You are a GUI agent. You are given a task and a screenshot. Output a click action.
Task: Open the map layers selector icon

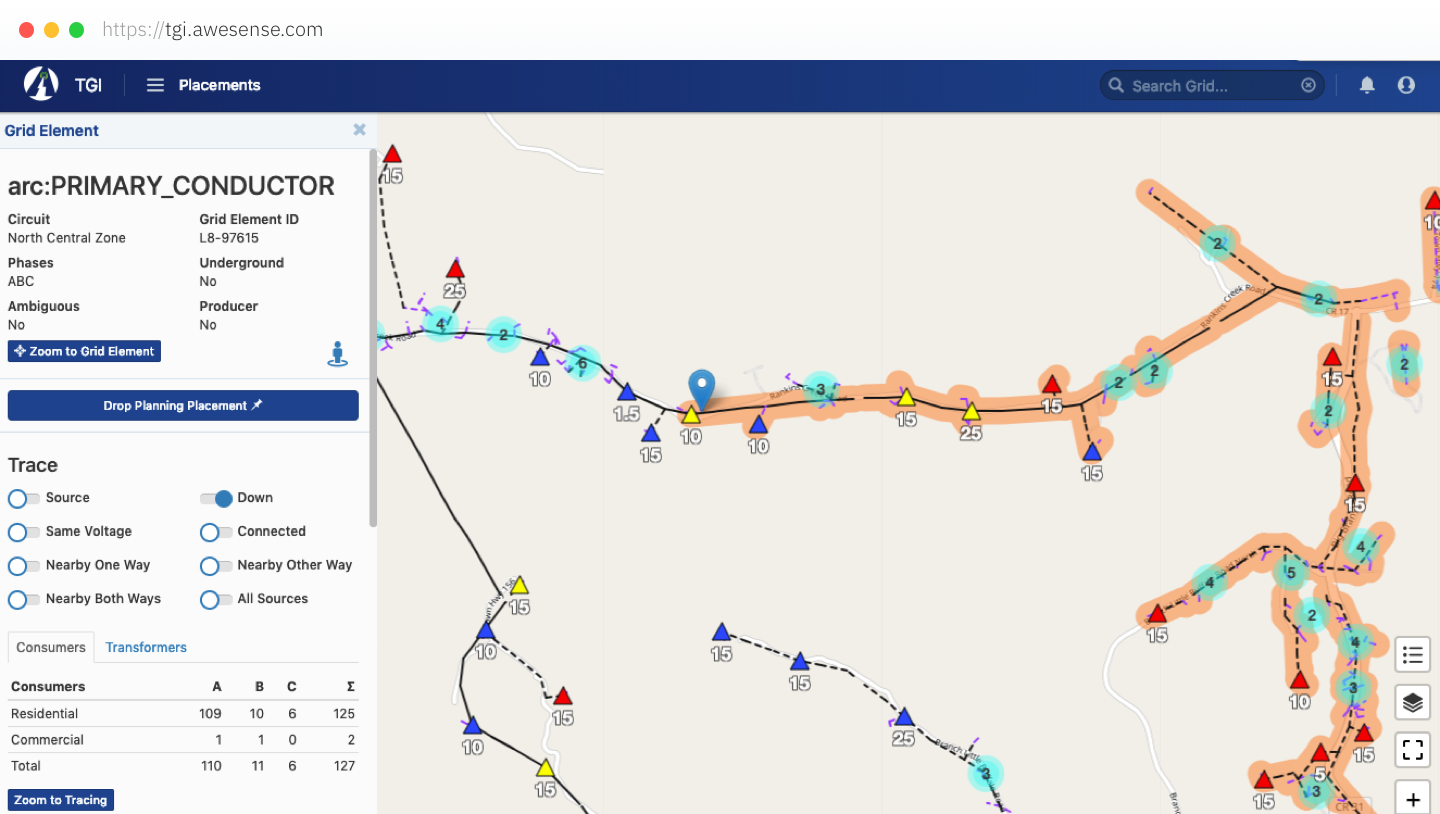(1412, 702)
